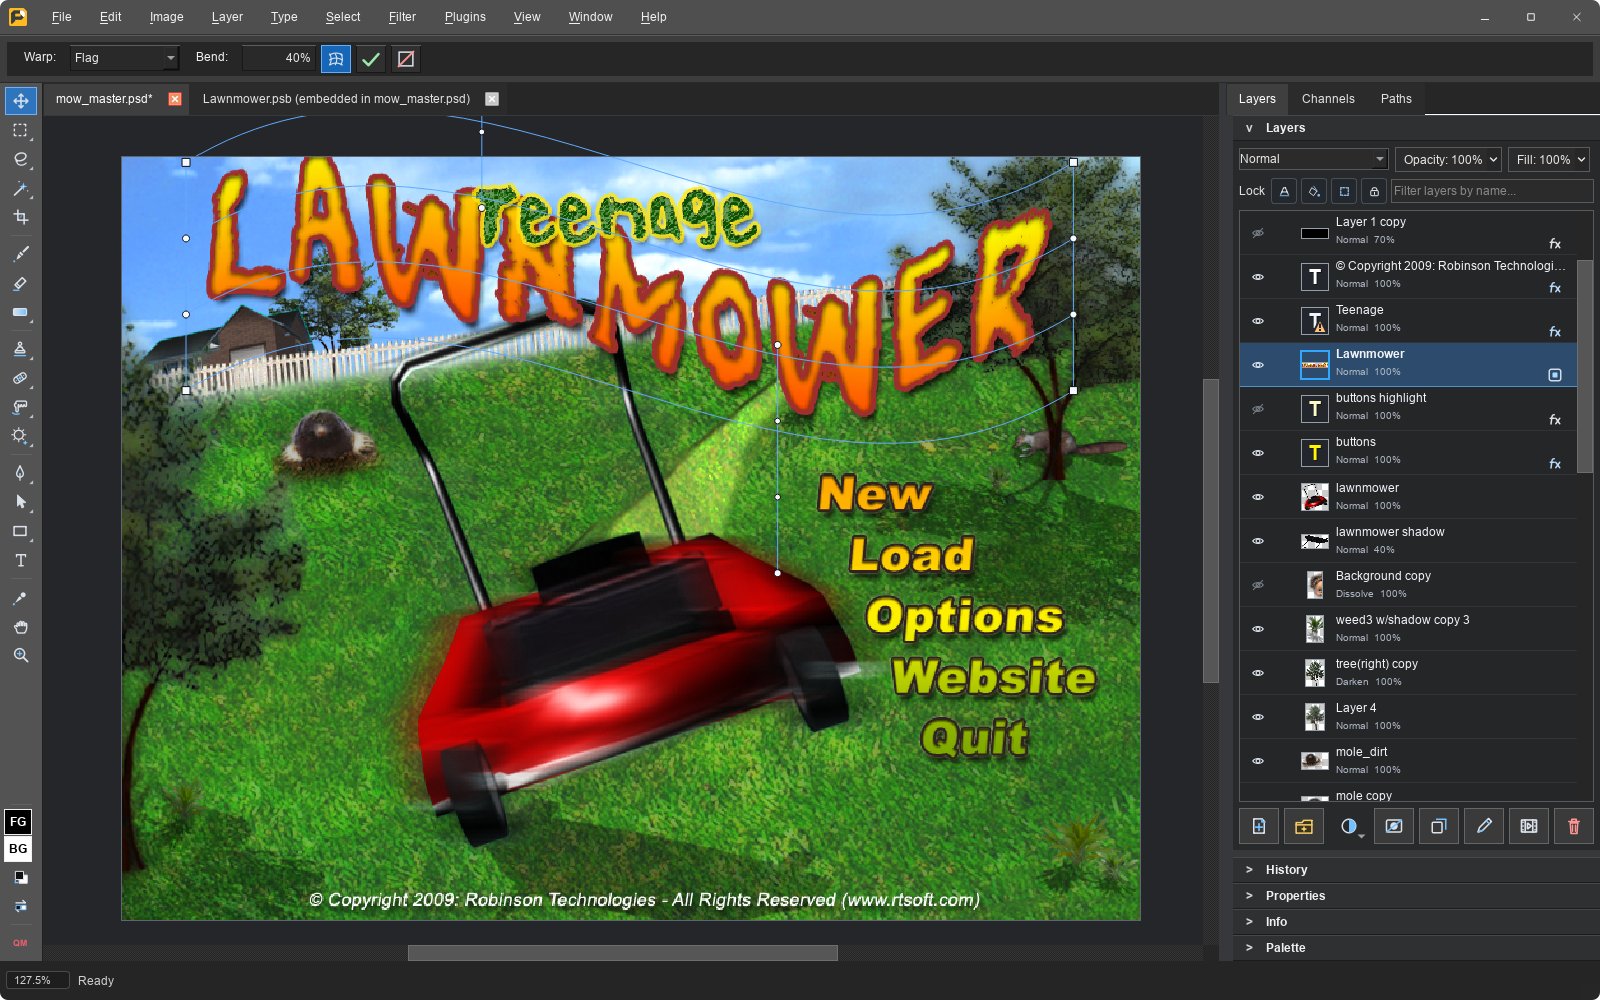Click the BG background color swatch
Image resolution: width=1600 pixels, height=1000 pixels.
coord(18,849)
